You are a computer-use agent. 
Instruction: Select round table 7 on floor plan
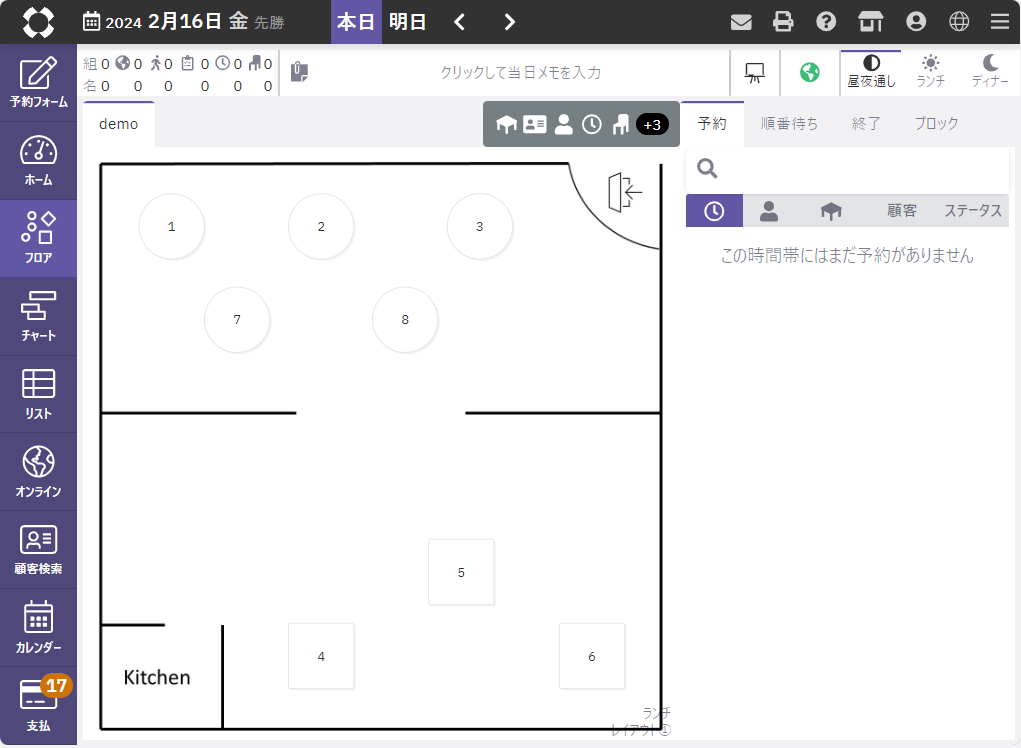(237, 320)
